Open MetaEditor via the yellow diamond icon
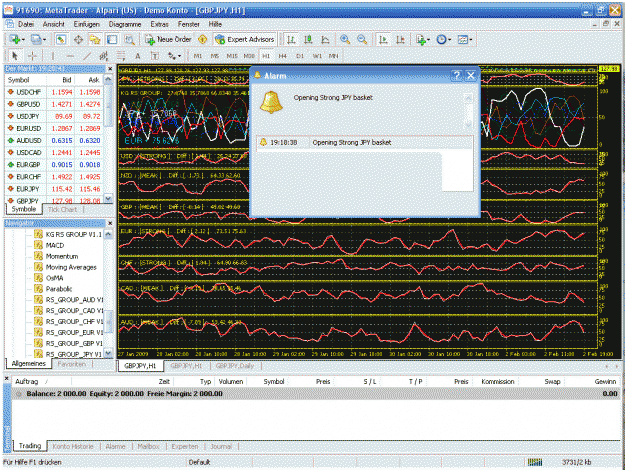Viewport: 625px width, 470px height. click(x=202, y=39)
